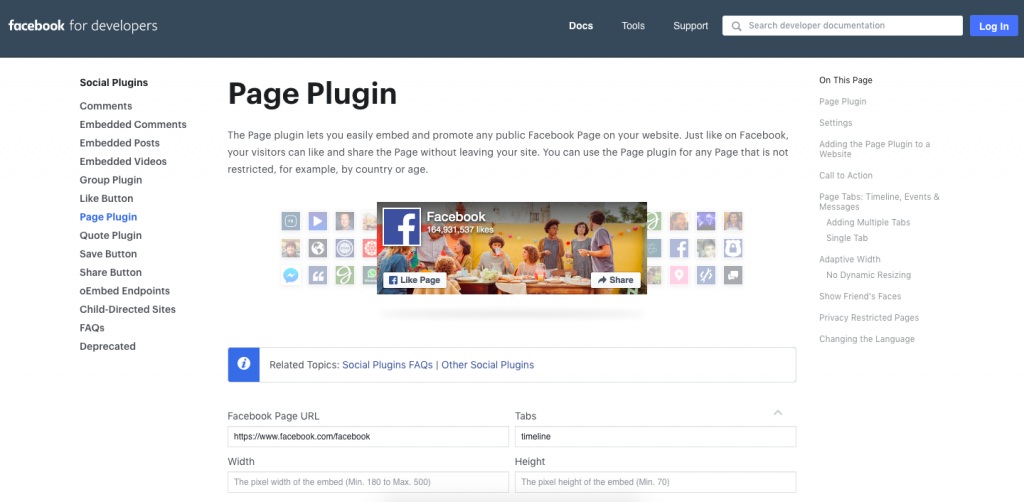The image size is (1024, 502).
Task: Jump to the Privacy Restricted Pages section
Action: point(869,317)
